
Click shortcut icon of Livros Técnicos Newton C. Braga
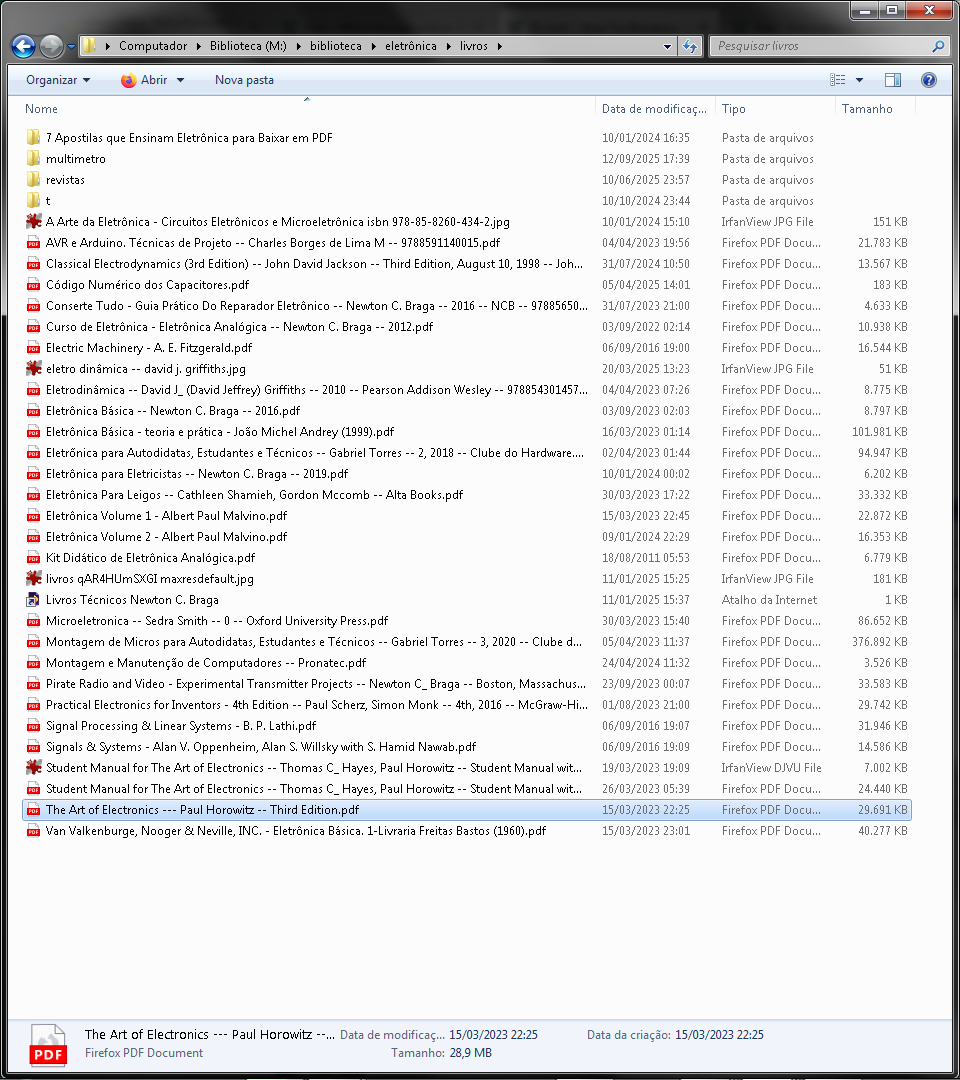tap(33, 600)
